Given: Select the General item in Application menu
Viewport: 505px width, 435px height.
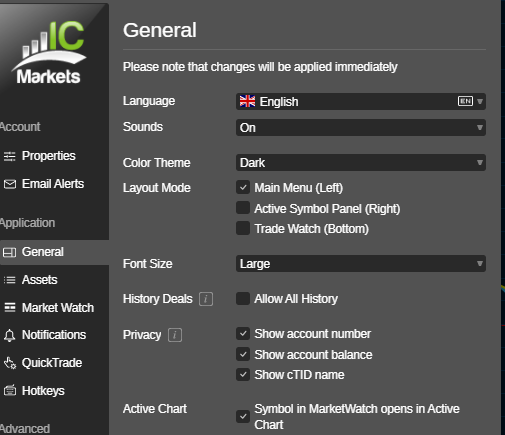Looking at the screenshot, I should coord(54,252).
